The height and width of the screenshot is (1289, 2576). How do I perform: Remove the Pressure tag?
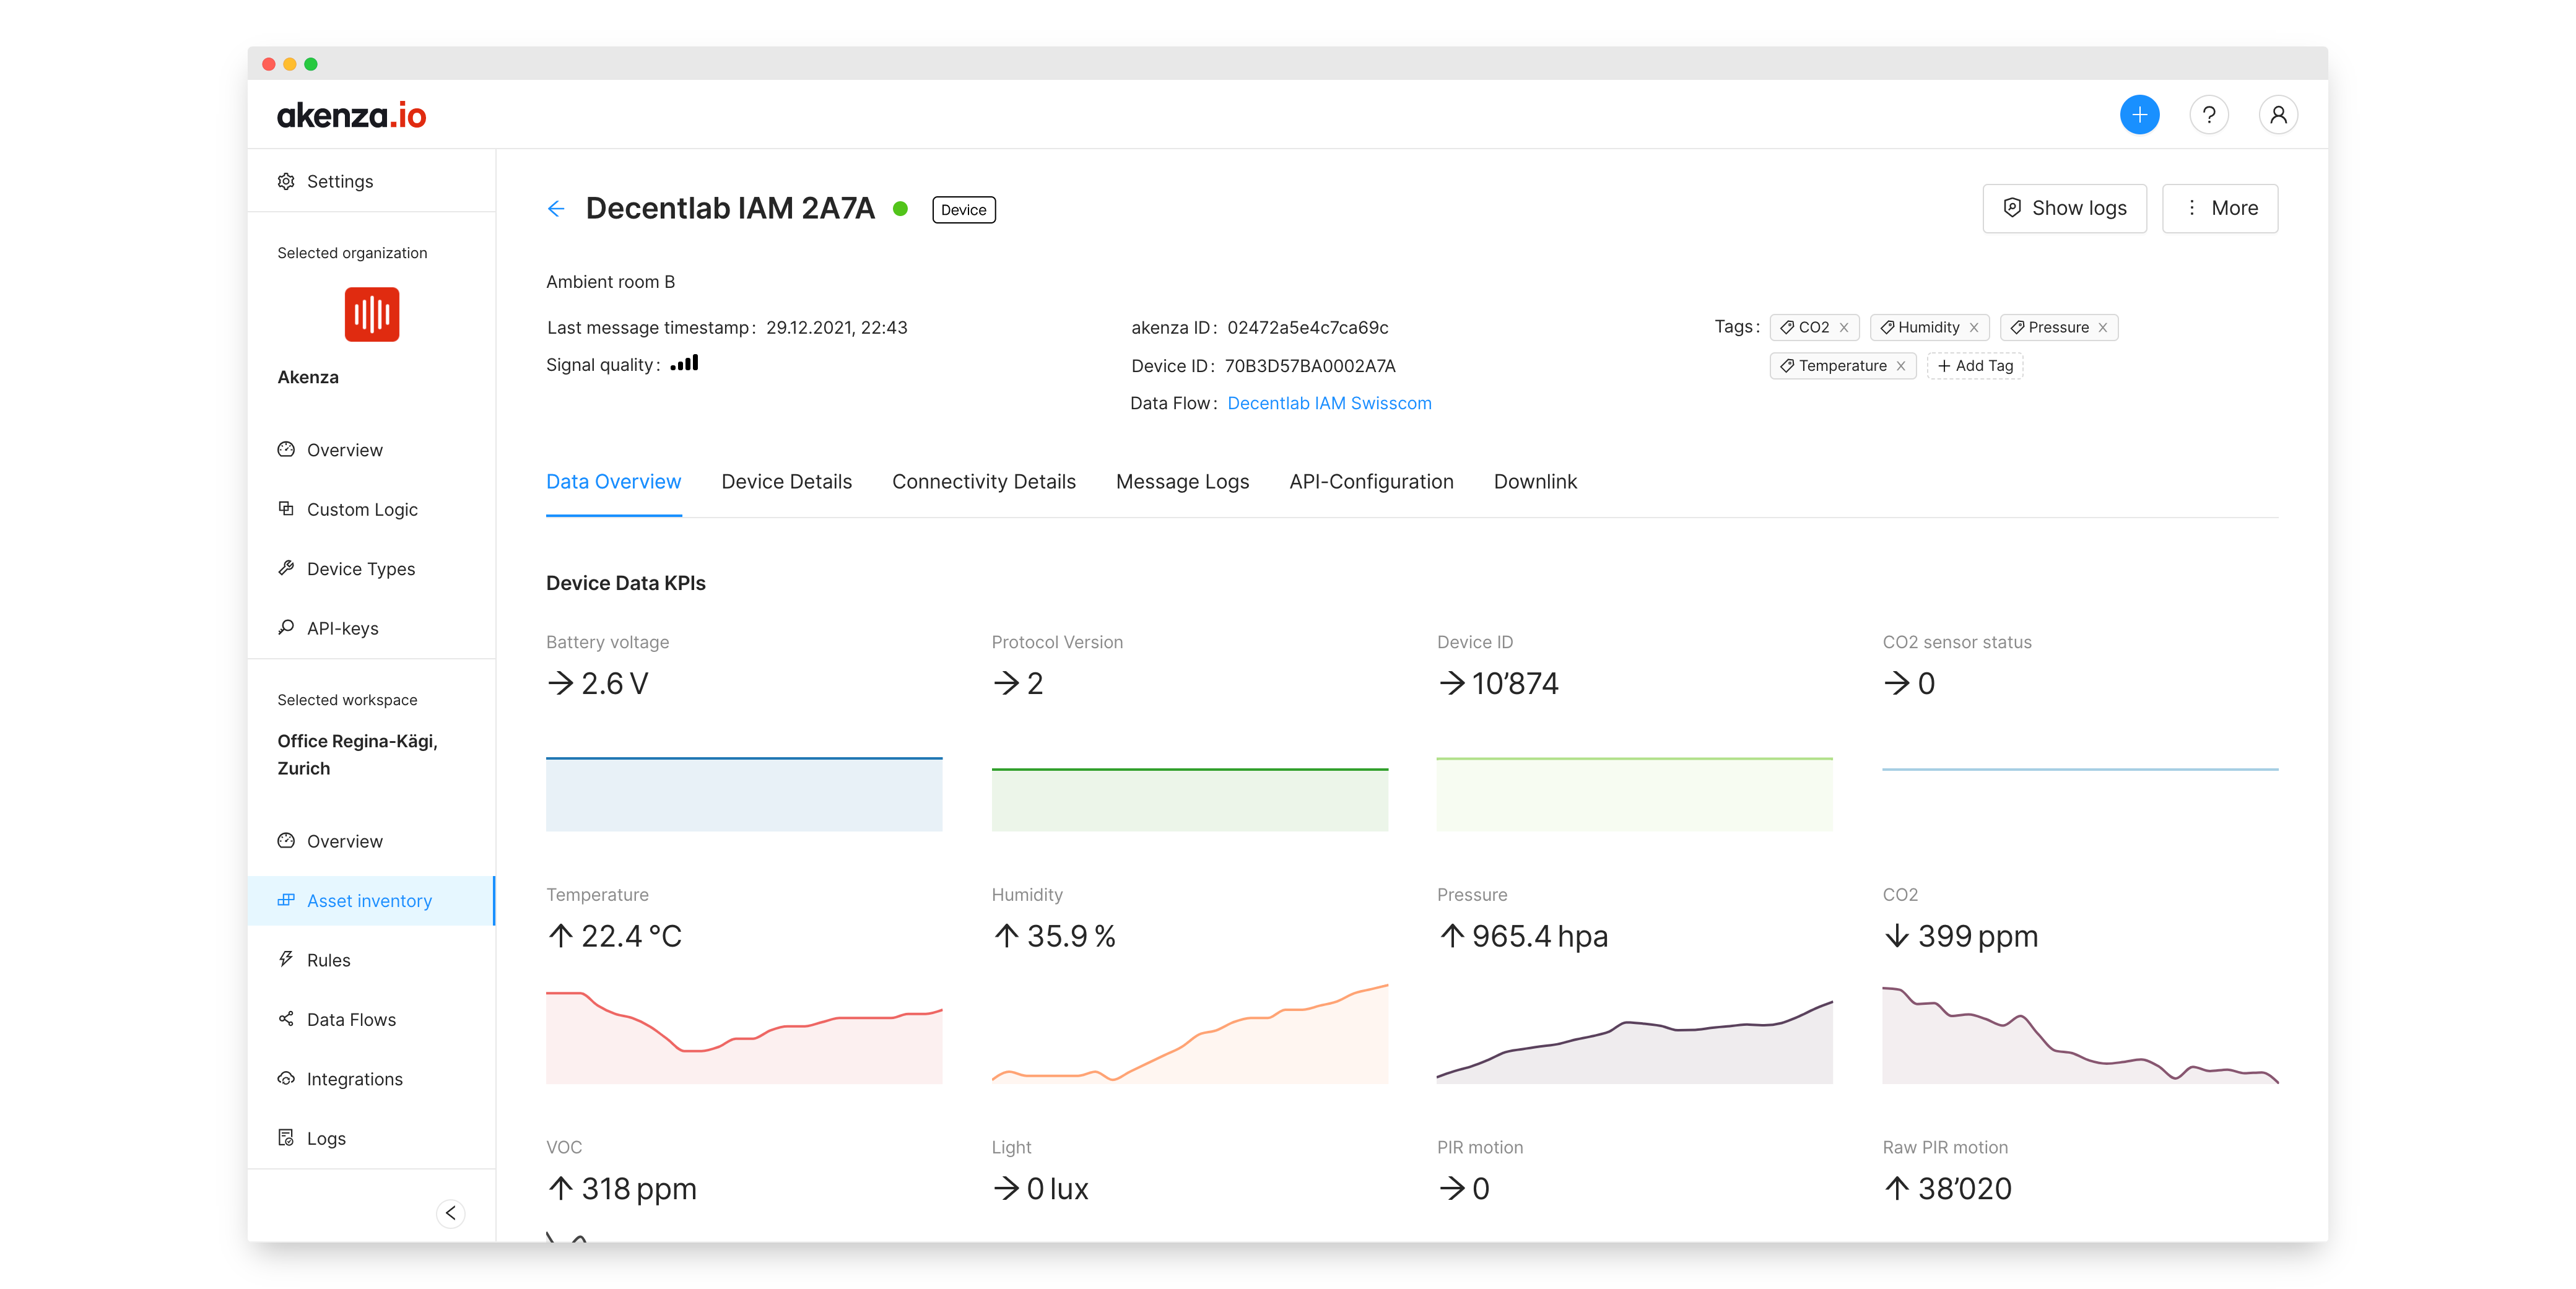pyautogui.click(x=2103, y=328)
